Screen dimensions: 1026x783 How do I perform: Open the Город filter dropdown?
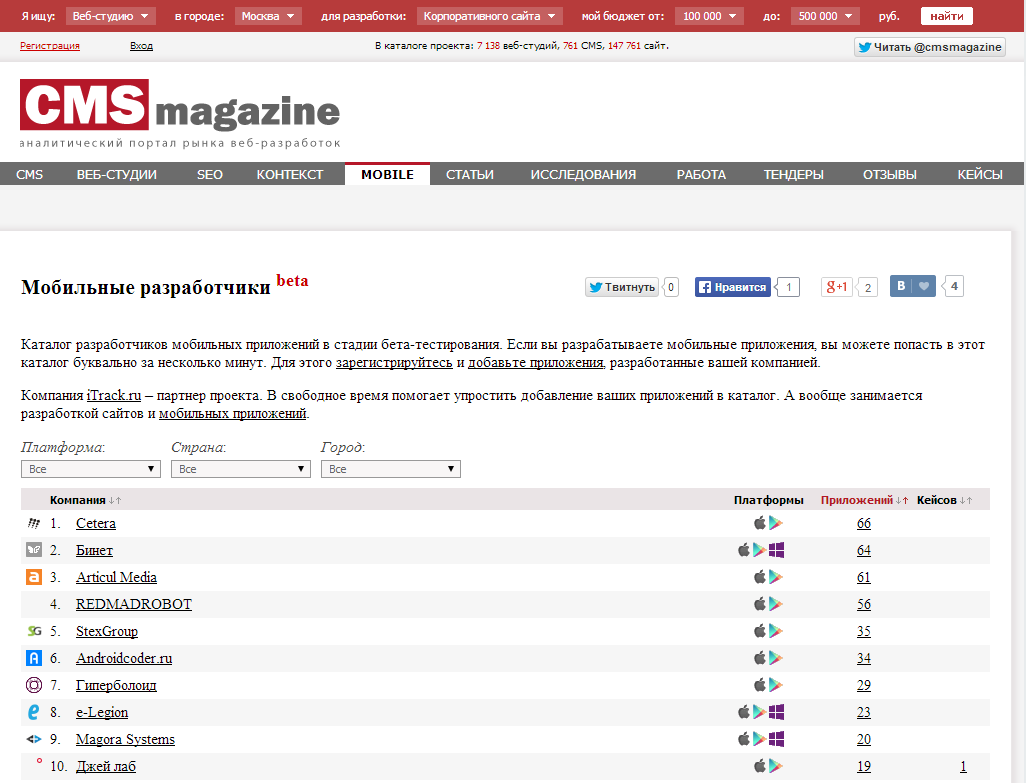(391, 469)
